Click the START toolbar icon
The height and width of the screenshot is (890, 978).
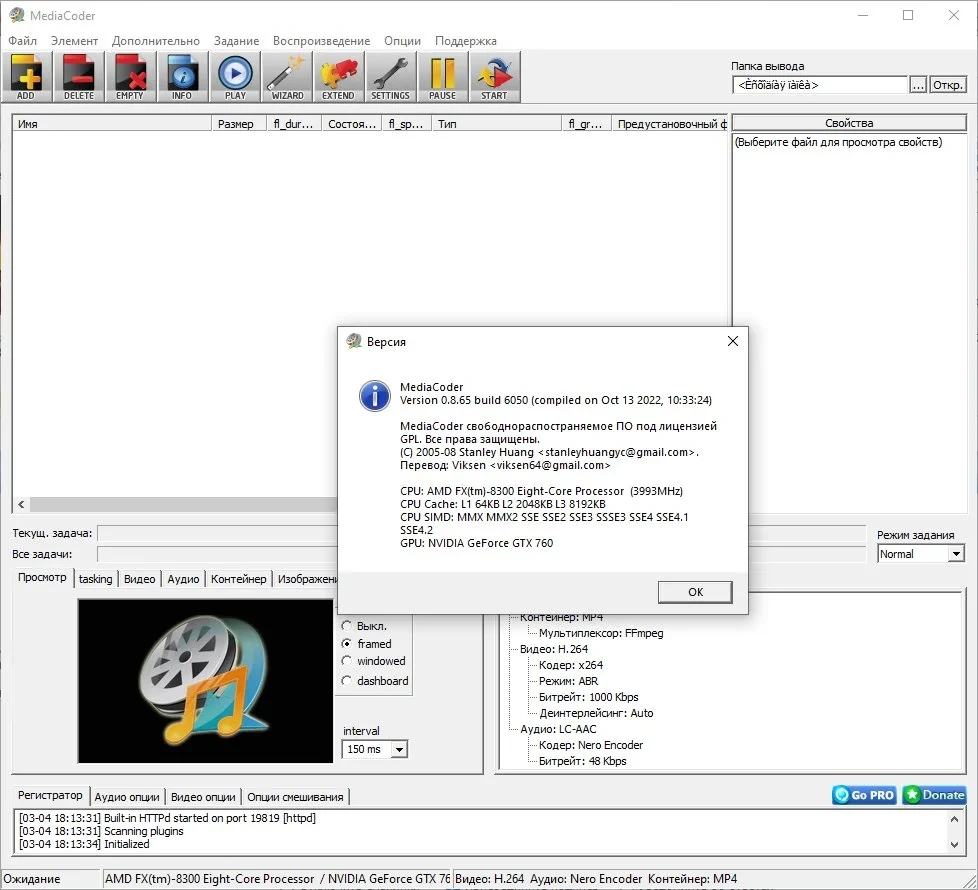click(494, 77)
